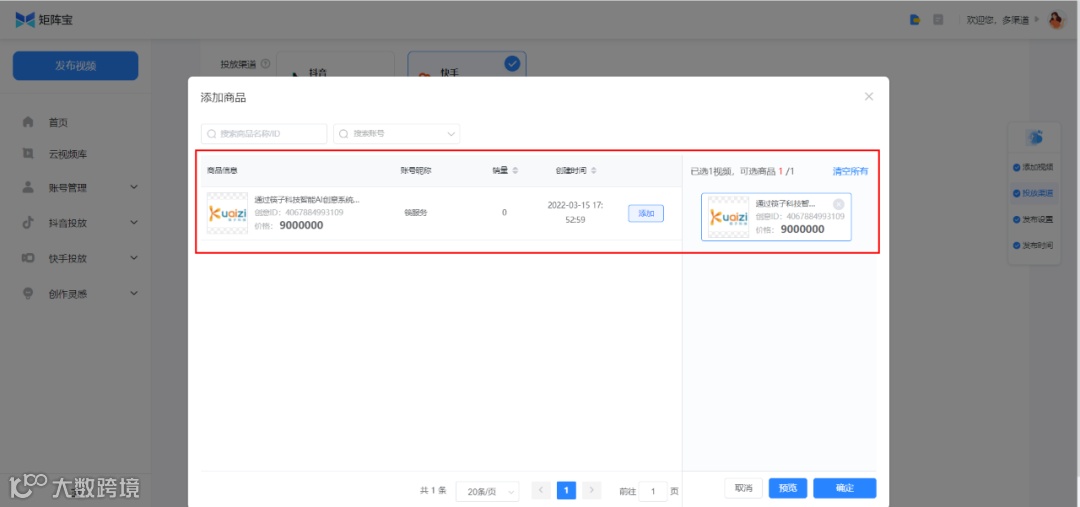The height and width of the screenshot is (507, 1080).
Task: Click the 欢迎您, 多渠道 user menu
Action: (1002, 21)
